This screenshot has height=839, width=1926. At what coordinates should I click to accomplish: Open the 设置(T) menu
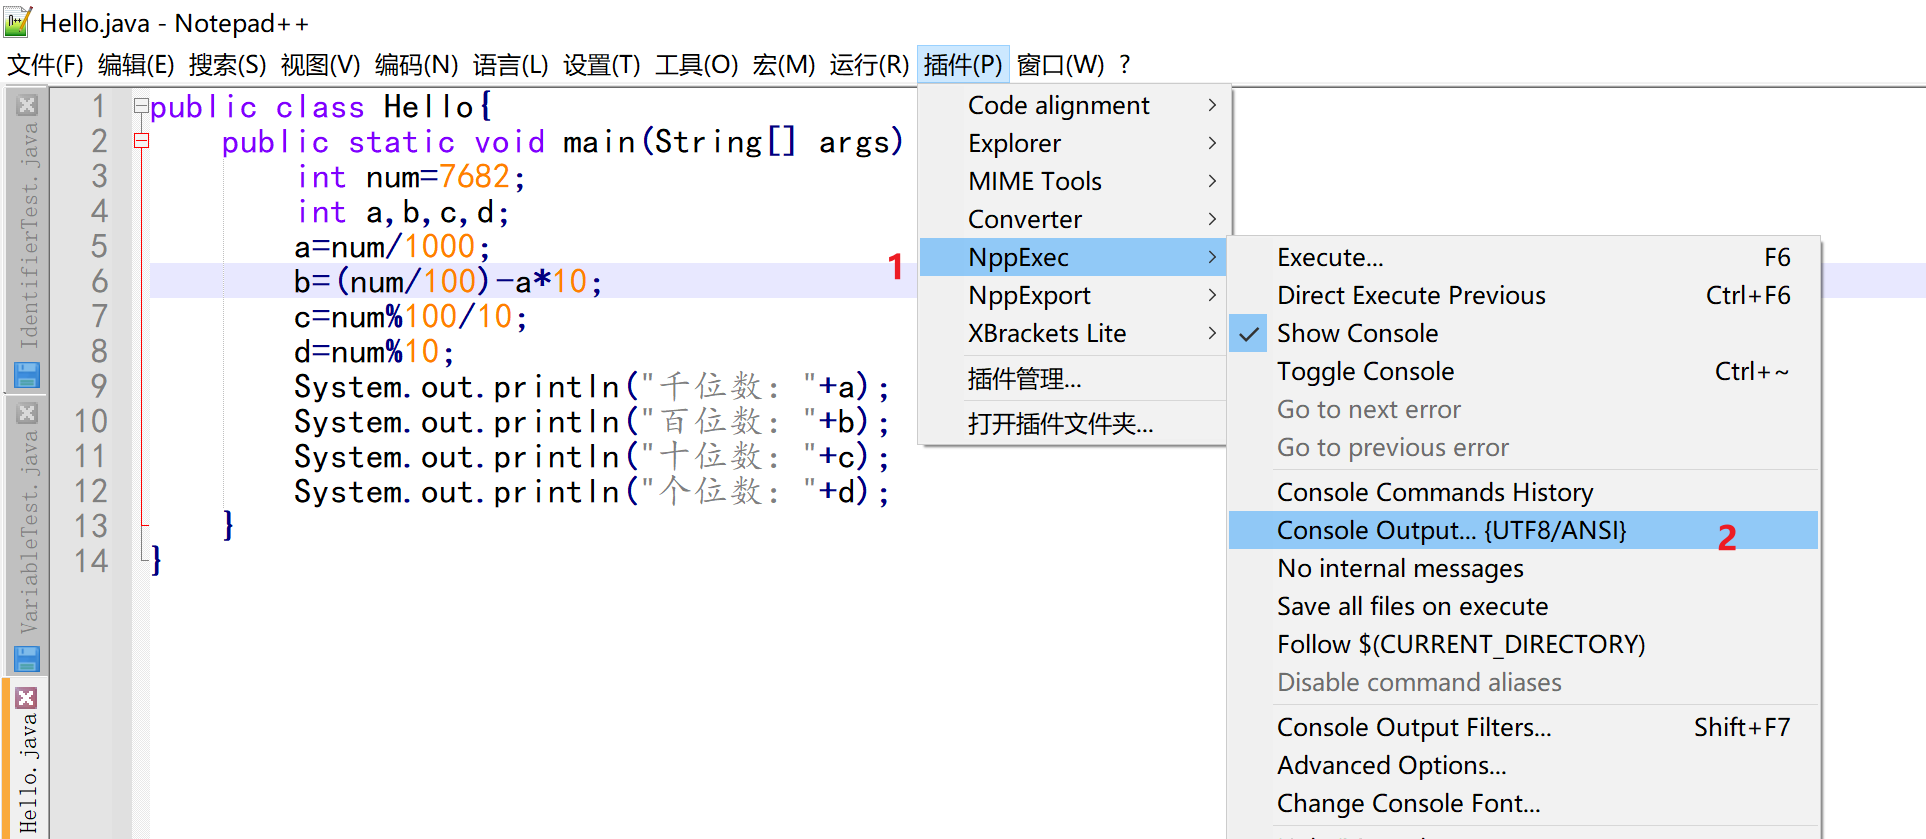(601, 65)
